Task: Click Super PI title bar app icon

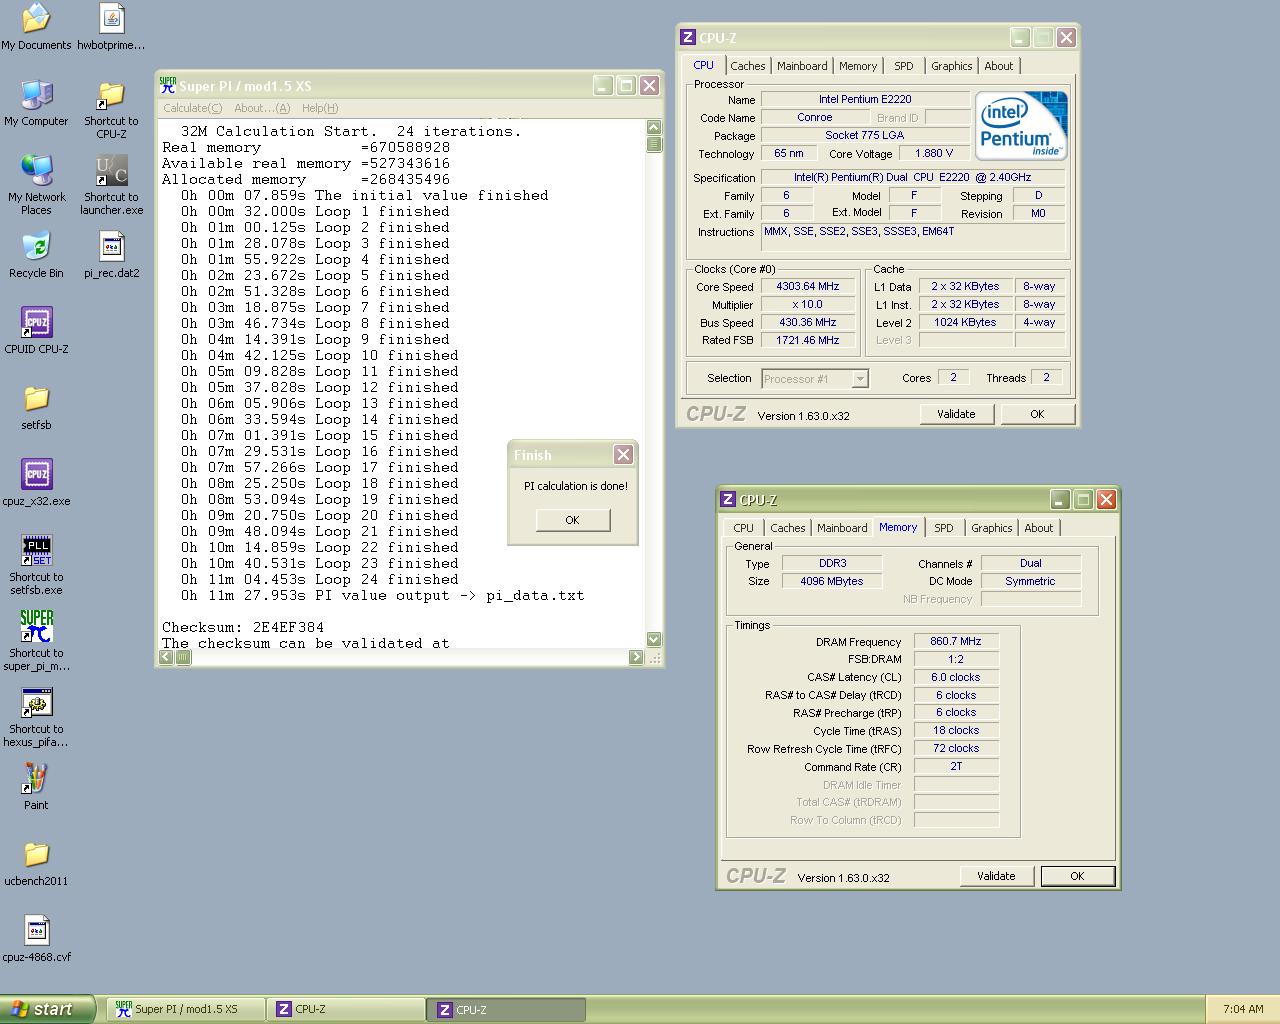Action: (168, 86)
